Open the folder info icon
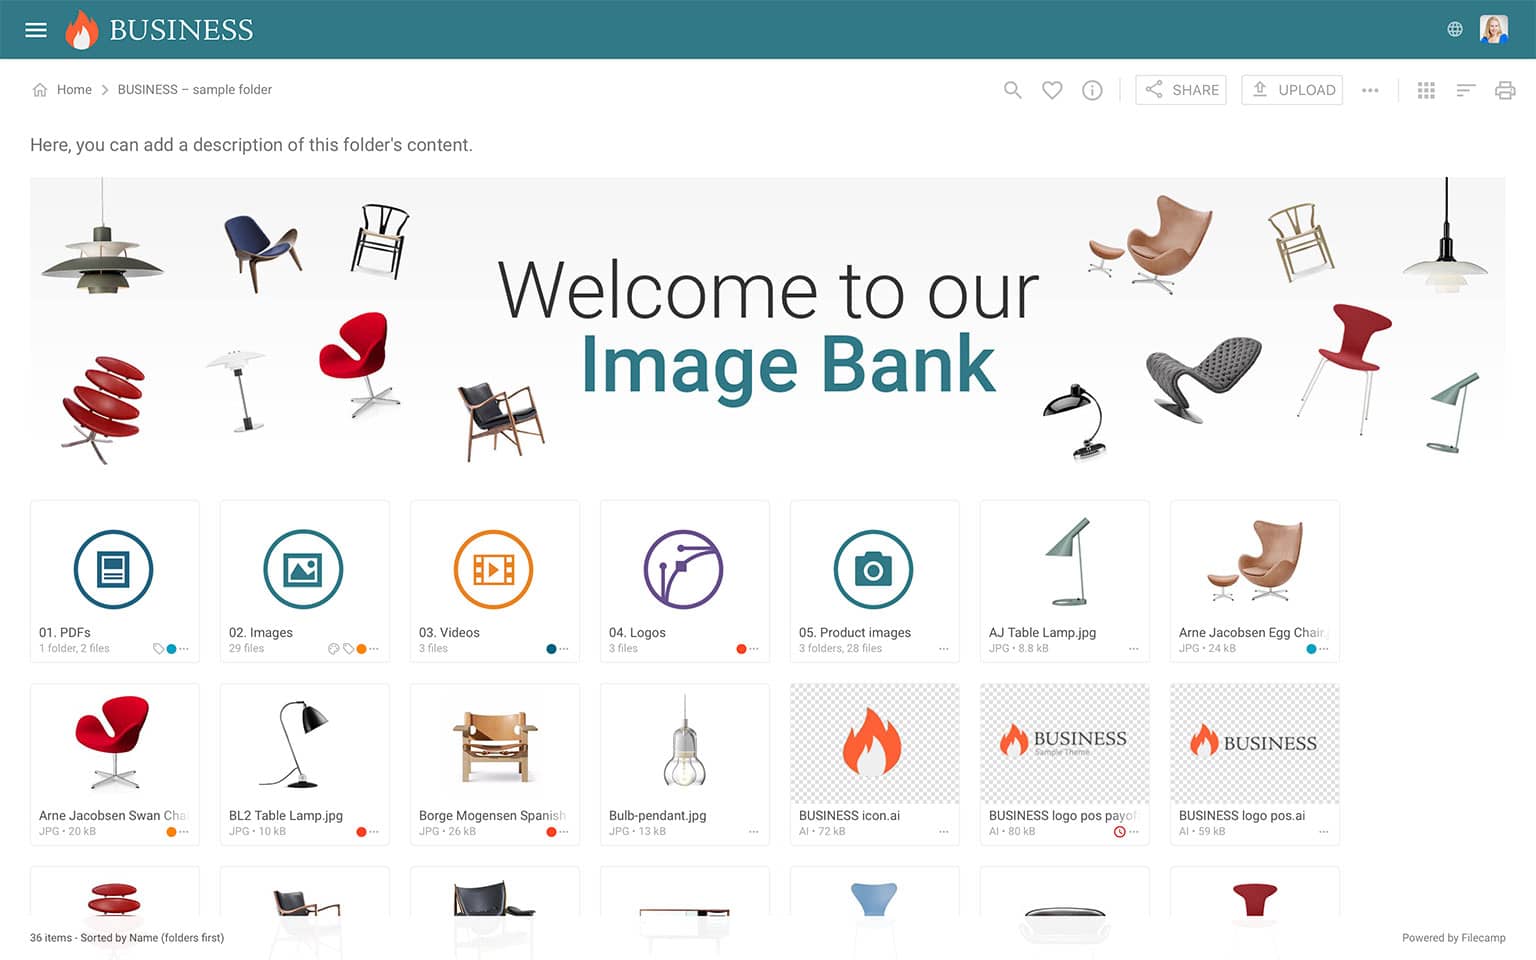1536x960 pixels. [1092, 90]
